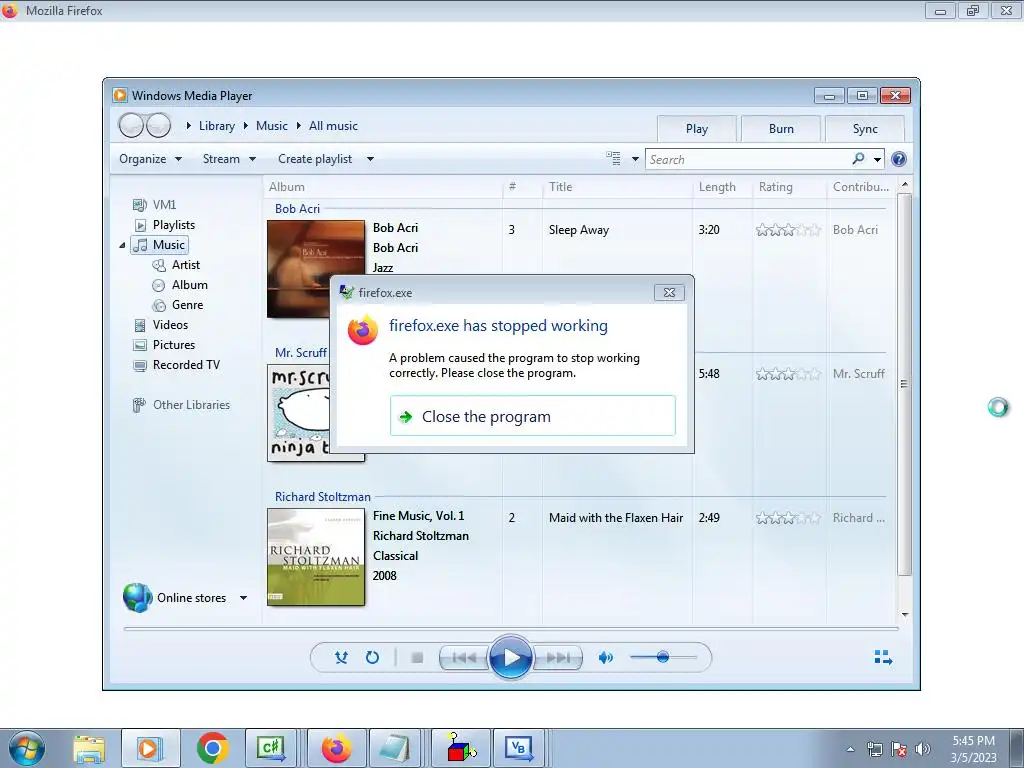Viewport: 1024px width, 768px height.
Task: Click the Previous track button
Action: pos(464,658)
